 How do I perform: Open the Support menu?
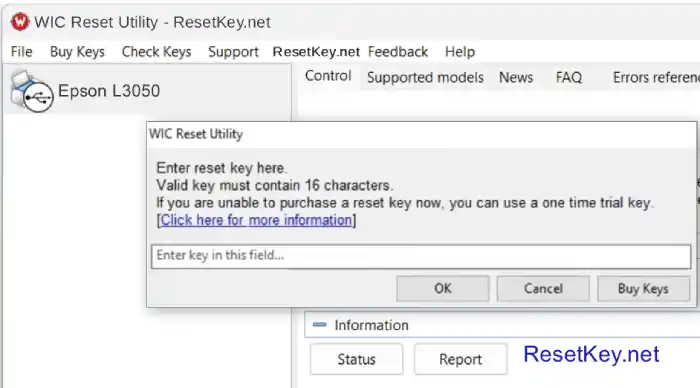pos(233,52)
